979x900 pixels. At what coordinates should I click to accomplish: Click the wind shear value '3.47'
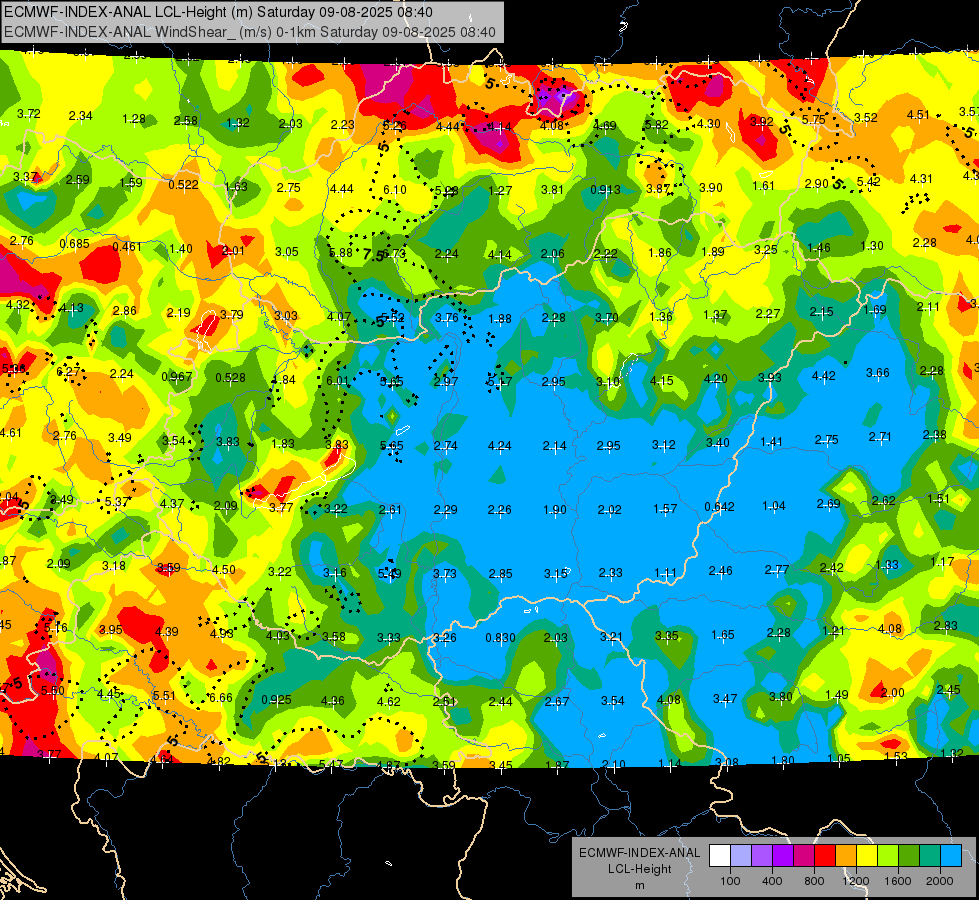[x=725, y=698]
